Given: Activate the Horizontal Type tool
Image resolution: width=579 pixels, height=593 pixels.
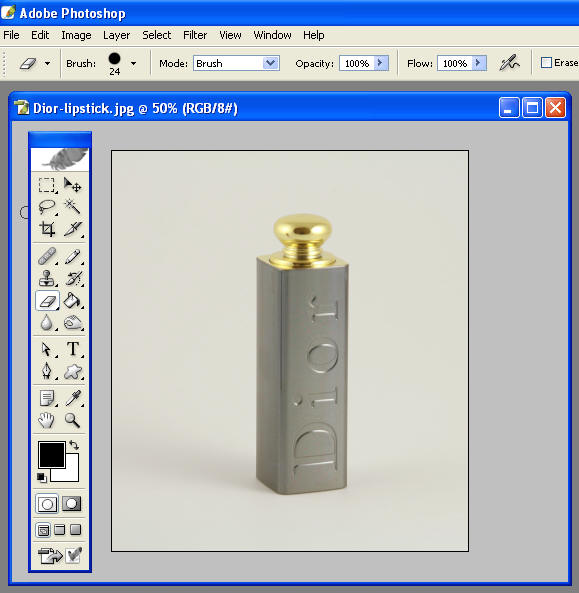Looking at the screenshot, I should pos(73,349).
